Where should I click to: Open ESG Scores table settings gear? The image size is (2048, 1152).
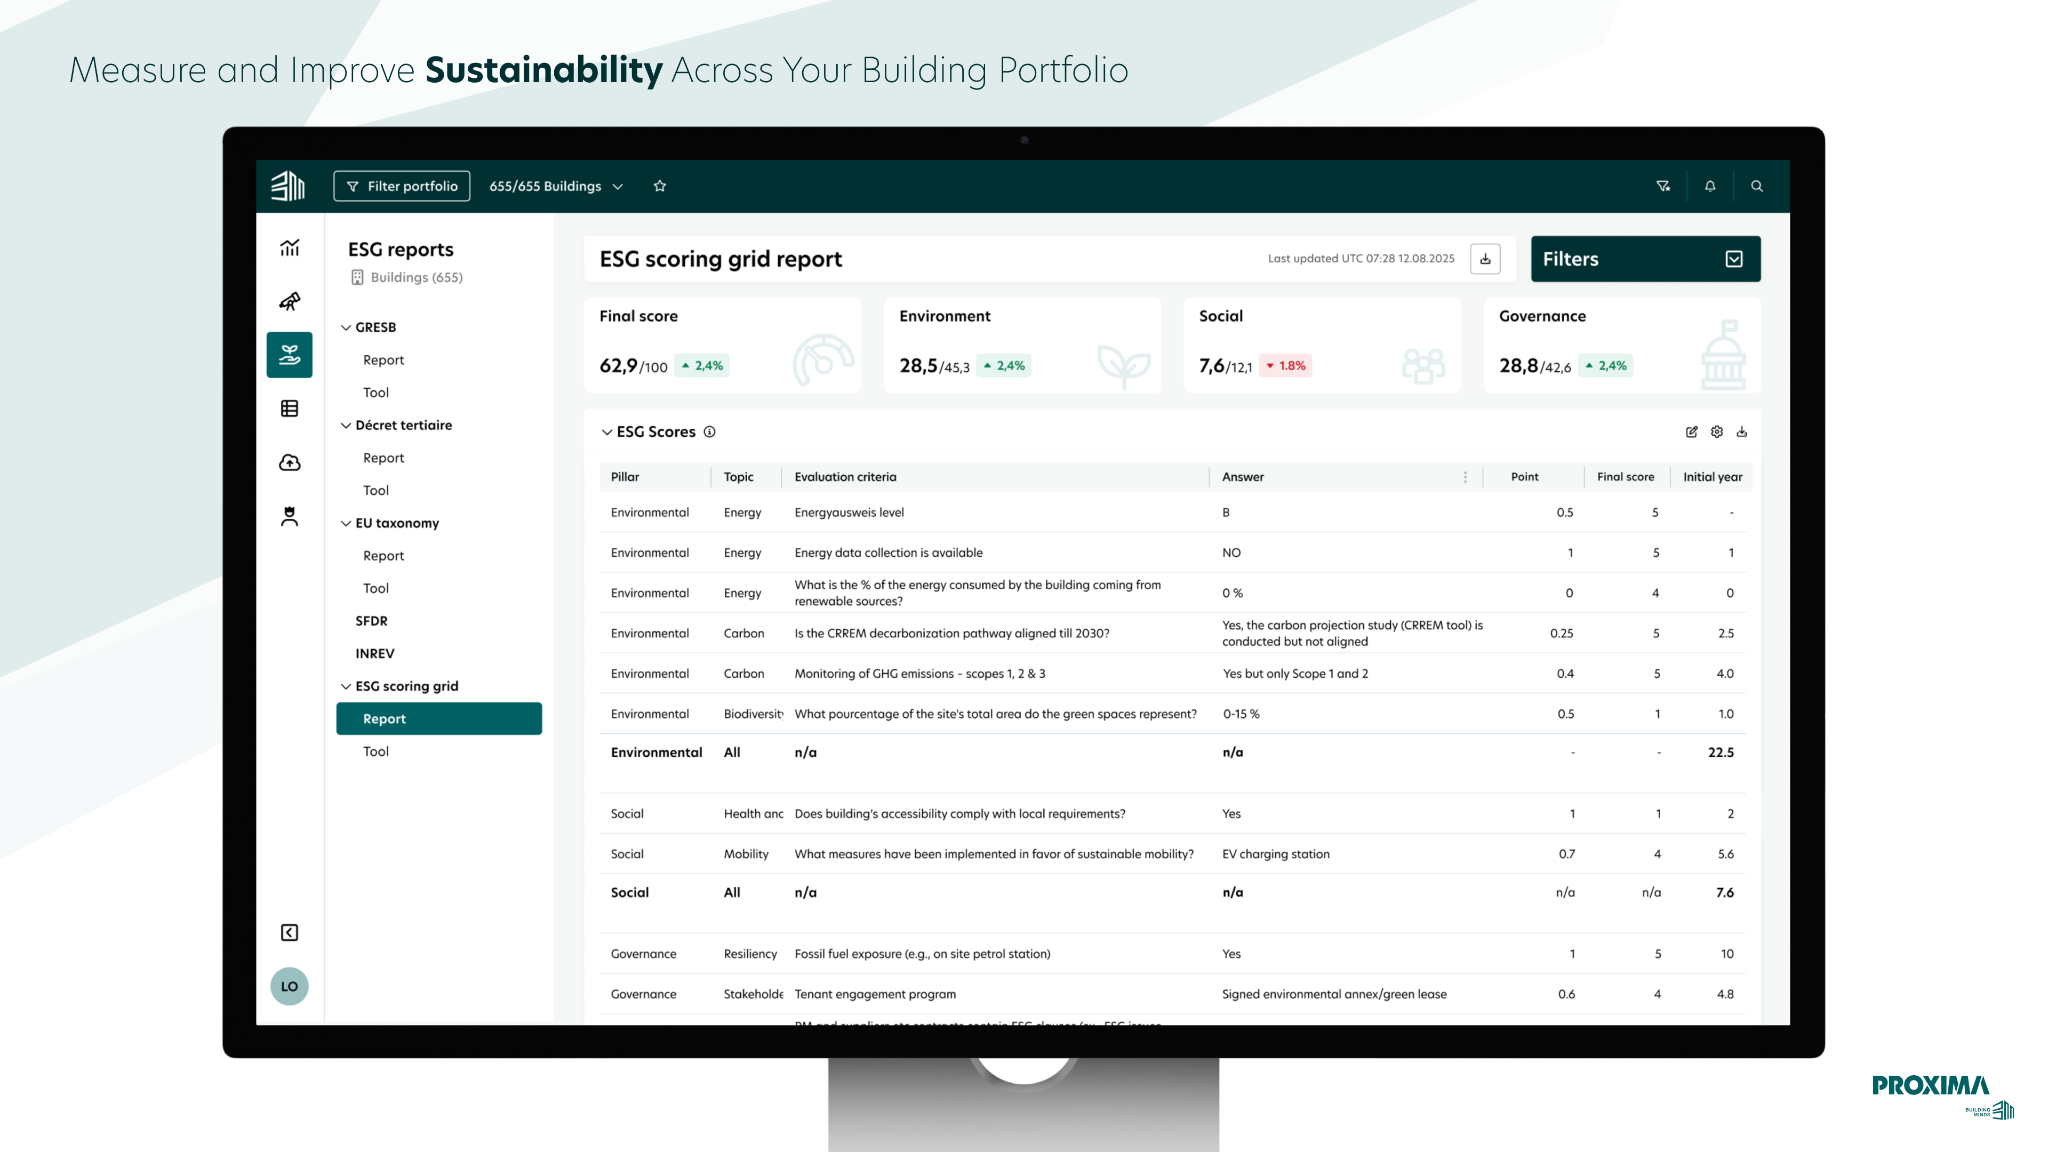(1717, 432)
